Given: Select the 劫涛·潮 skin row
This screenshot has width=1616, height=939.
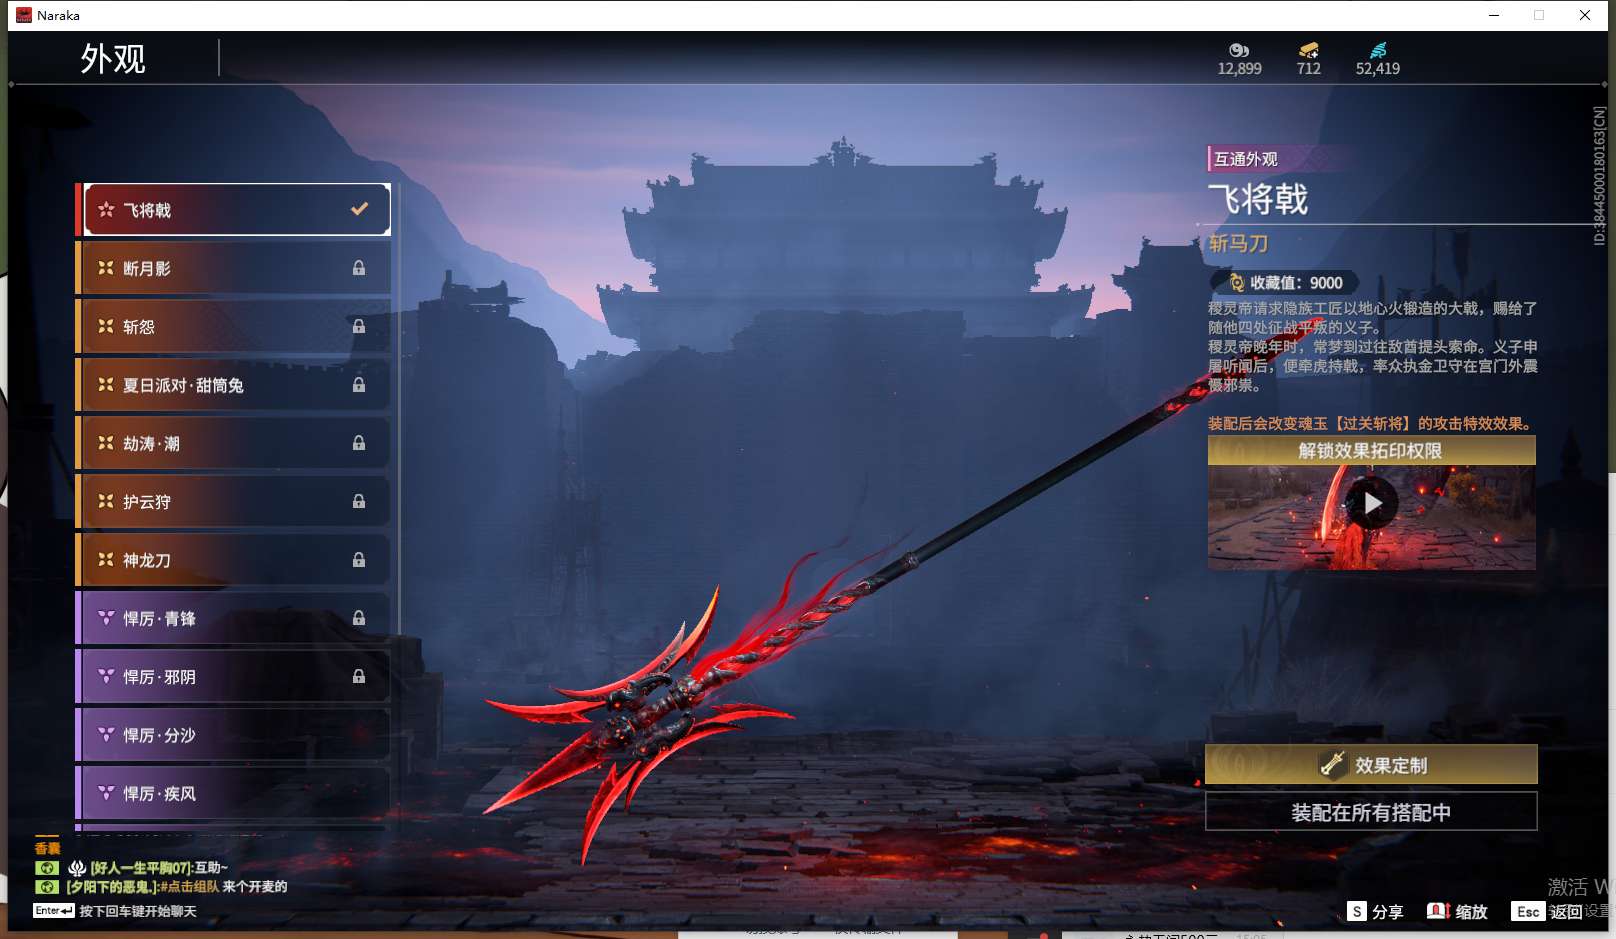Looking at the screenshot, I should point(235,443).
